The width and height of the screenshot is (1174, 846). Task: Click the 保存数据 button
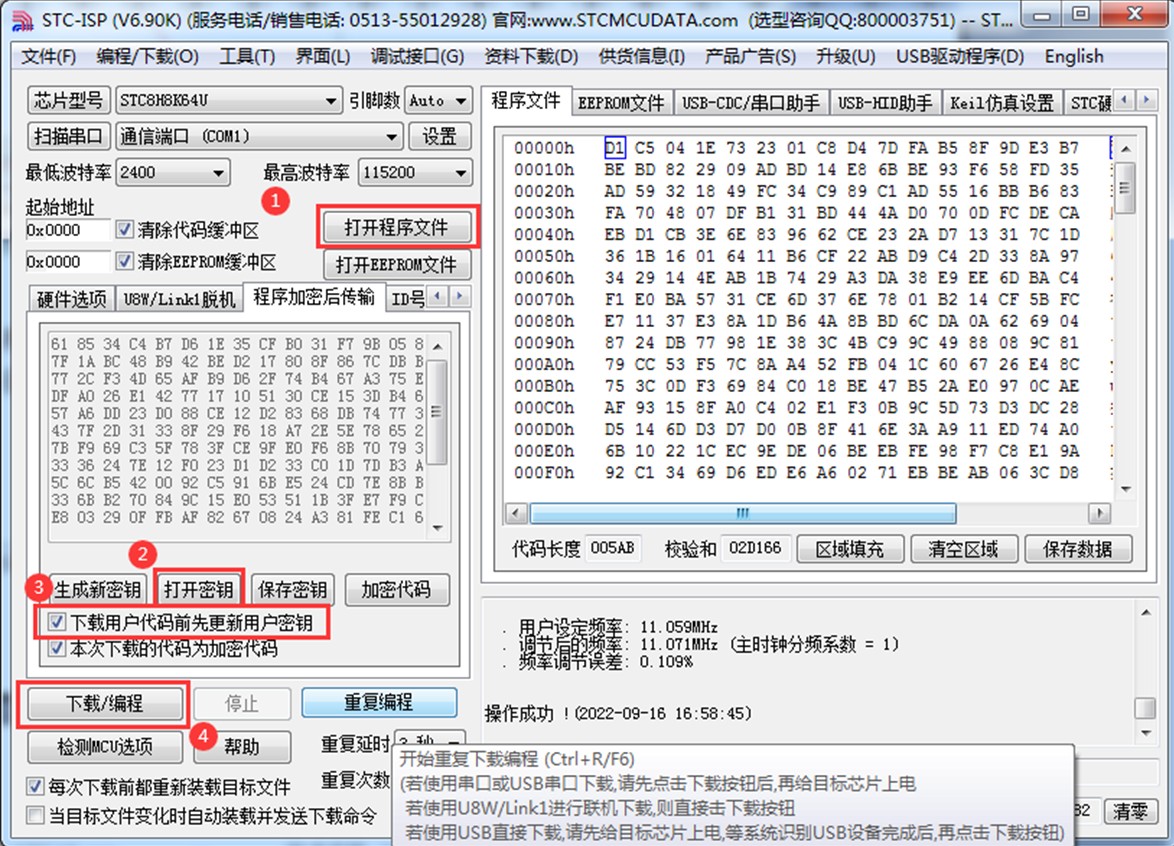pyautogui.click(x=1077, y=549)
